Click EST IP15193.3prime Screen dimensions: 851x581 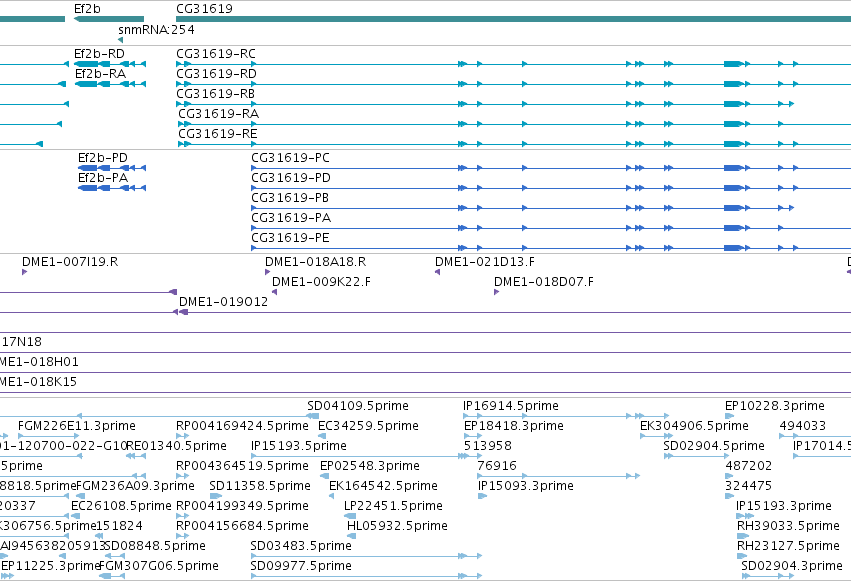point(784,507)
